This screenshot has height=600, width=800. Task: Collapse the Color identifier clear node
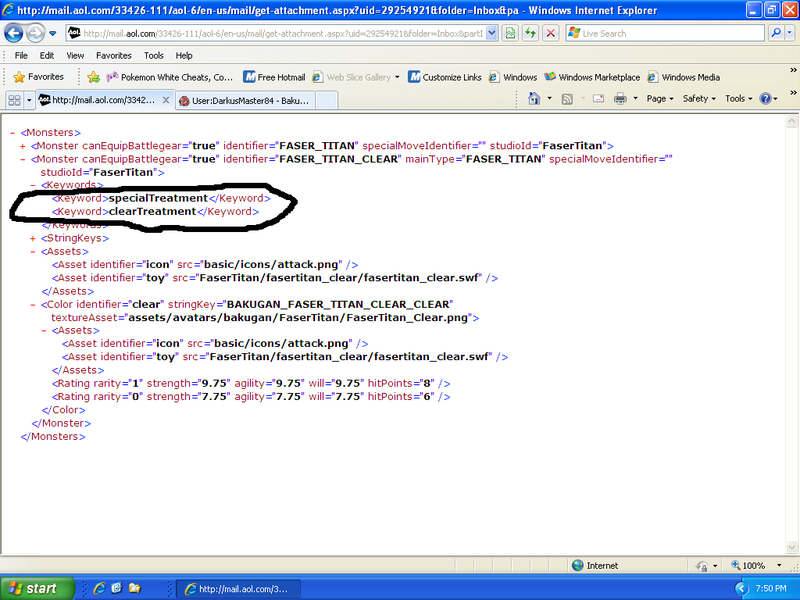(x=34, y=304)
